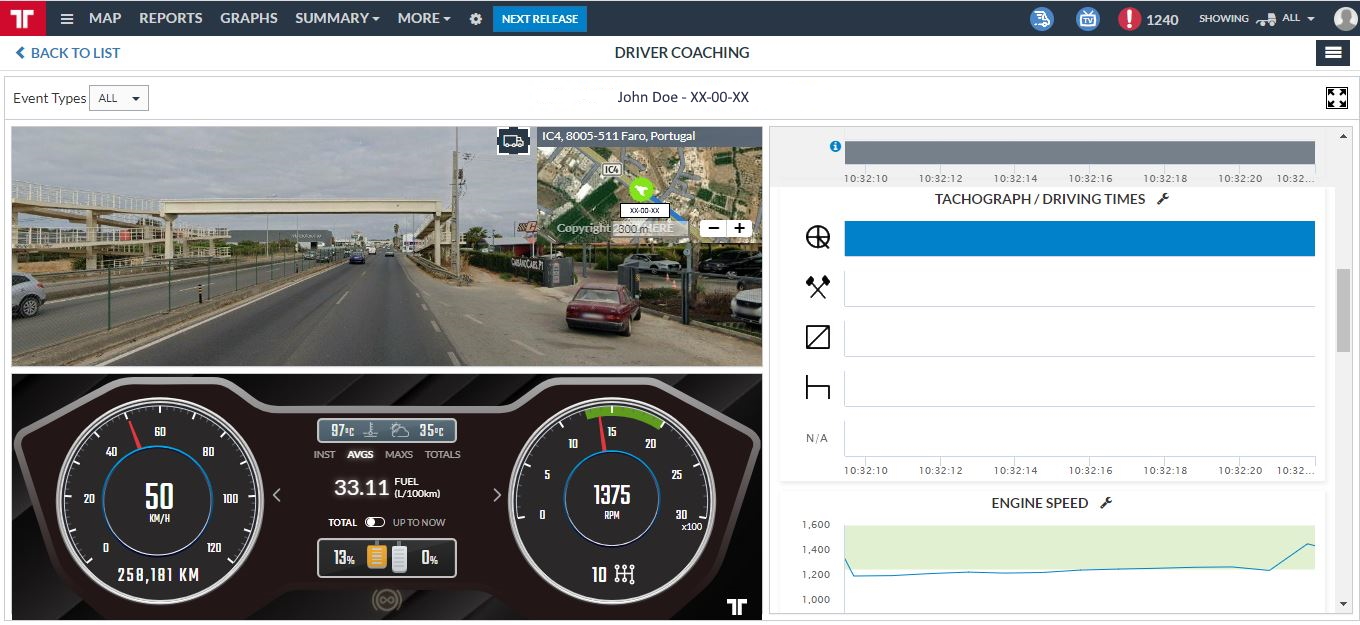Viewport: 1360px width, 625px height.
Task: Expand the SUMMARY dropdown menu
Action: click(x=337, y=19)
